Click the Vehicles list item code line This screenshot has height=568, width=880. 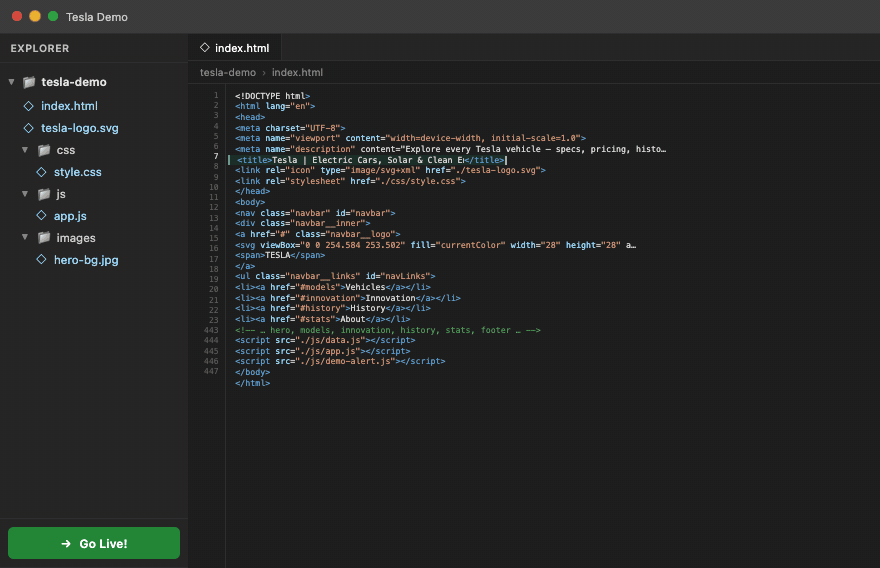click(333, 287)
